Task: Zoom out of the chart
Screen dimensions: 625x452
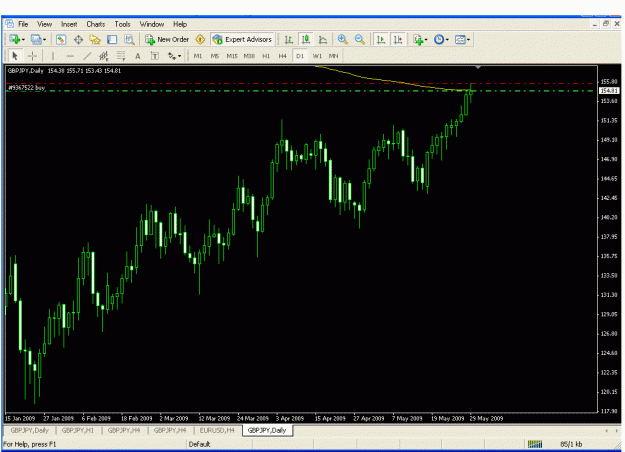Action: [x=360, y=39]
